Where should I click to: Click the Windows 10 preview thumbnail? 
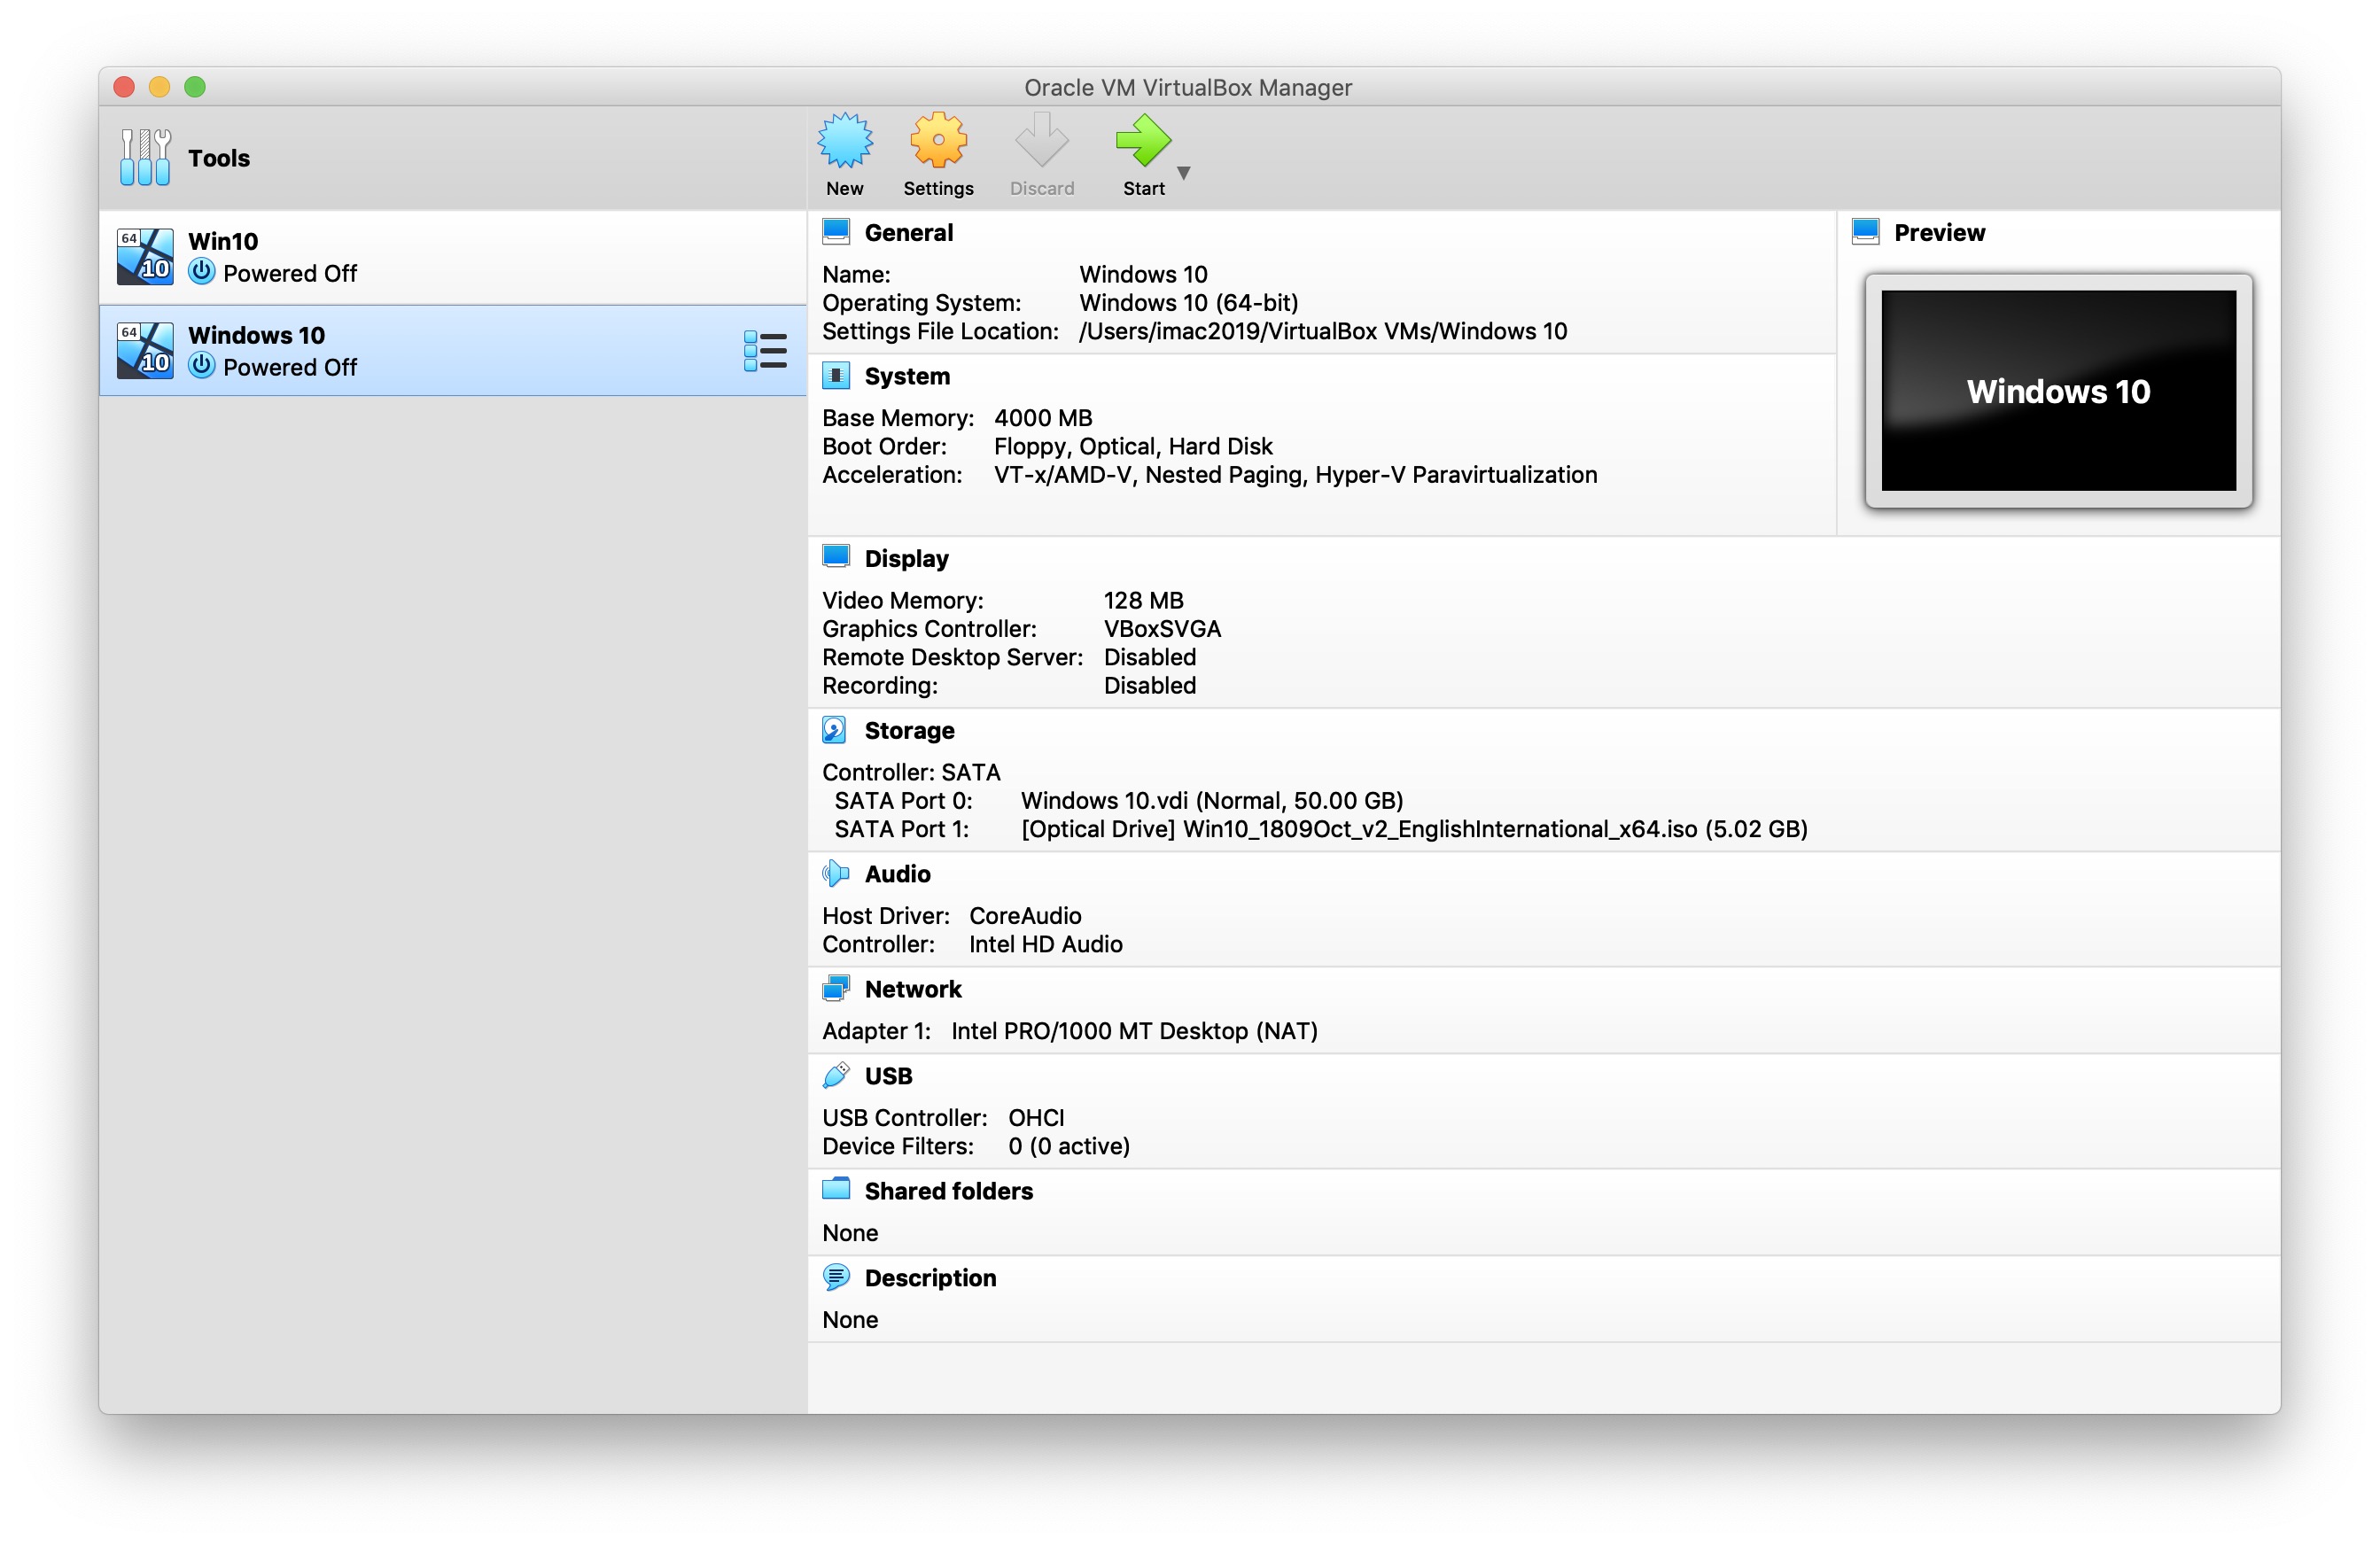pyautogui.click(x=2056, y=391)
